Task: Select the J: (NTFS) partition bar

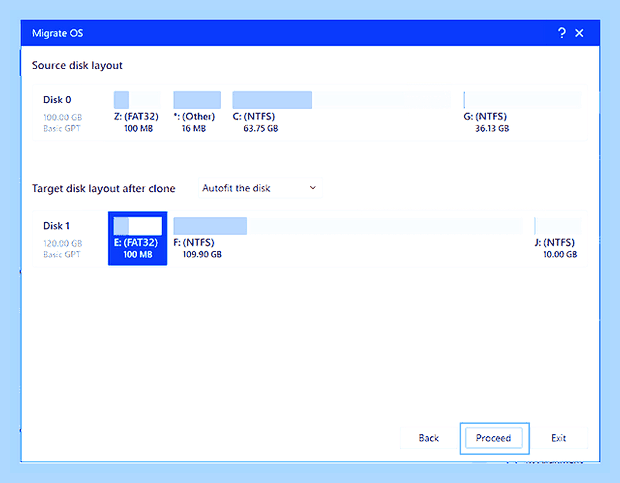Action: tap(558, 226)
